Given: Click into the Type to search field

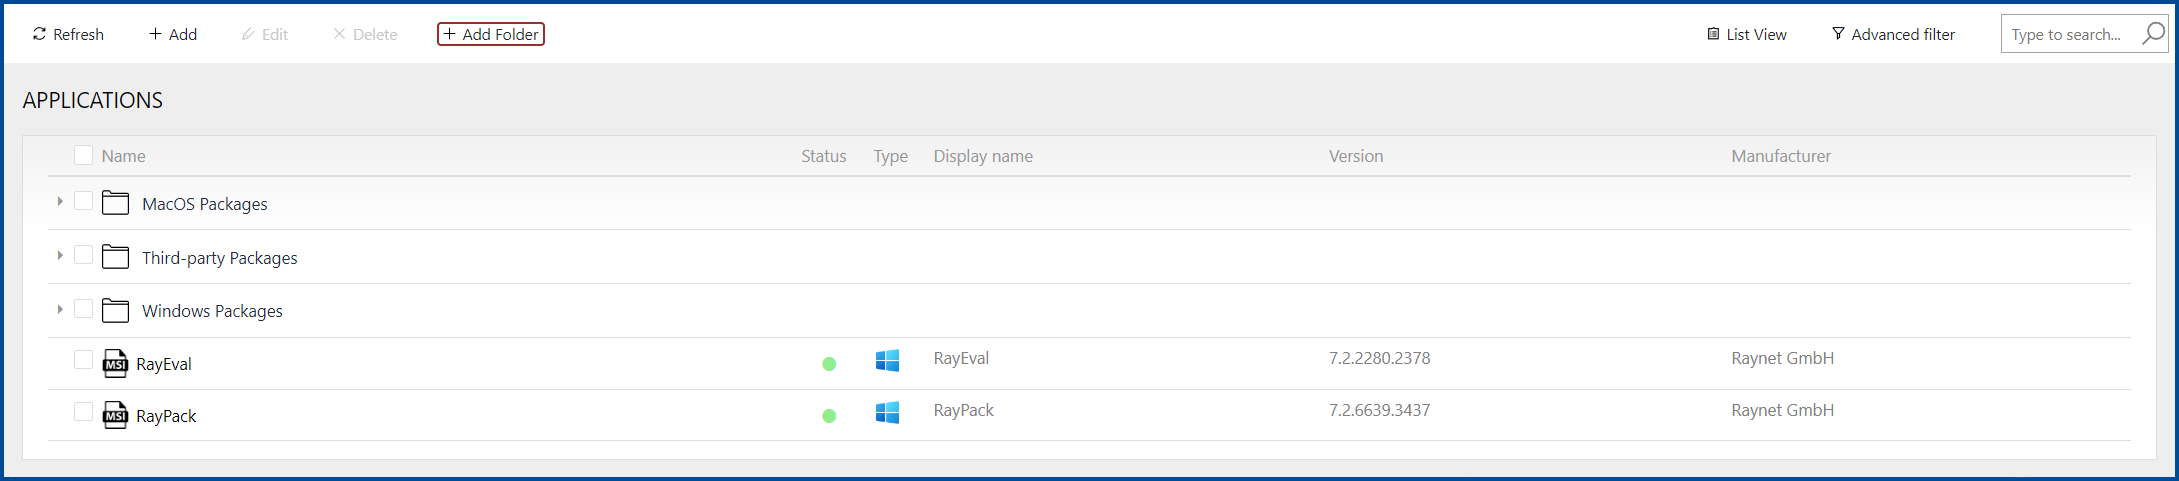Looking at the screenshot, I should point(2066,34).
